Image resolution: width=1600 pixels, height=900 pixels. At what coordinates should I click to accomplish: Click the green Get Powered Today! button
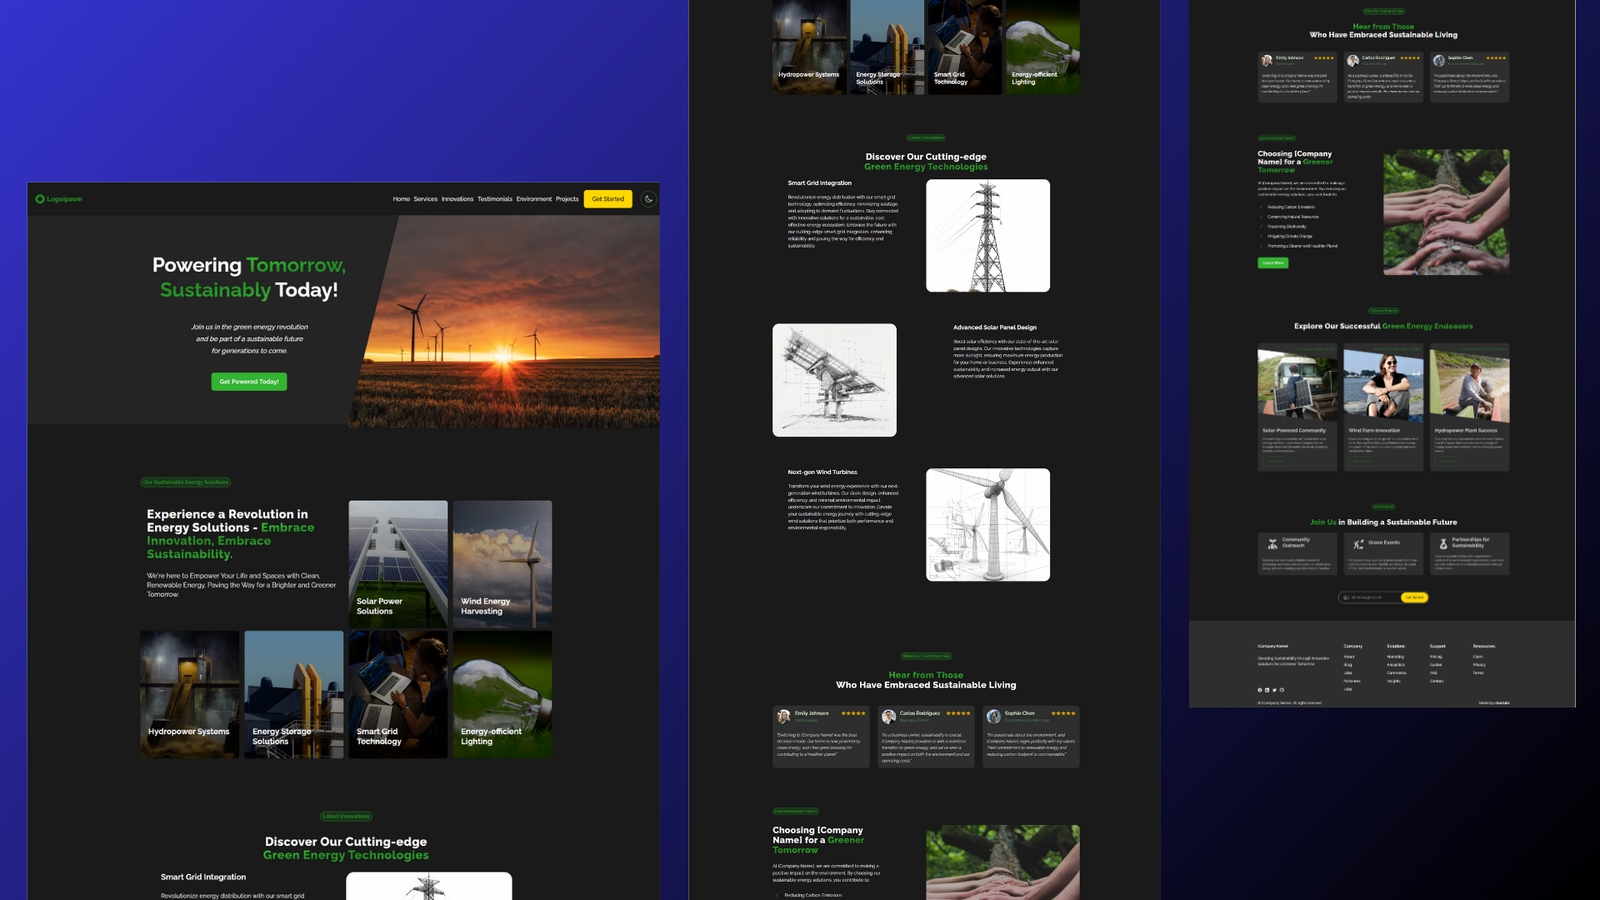coord(249,382)
